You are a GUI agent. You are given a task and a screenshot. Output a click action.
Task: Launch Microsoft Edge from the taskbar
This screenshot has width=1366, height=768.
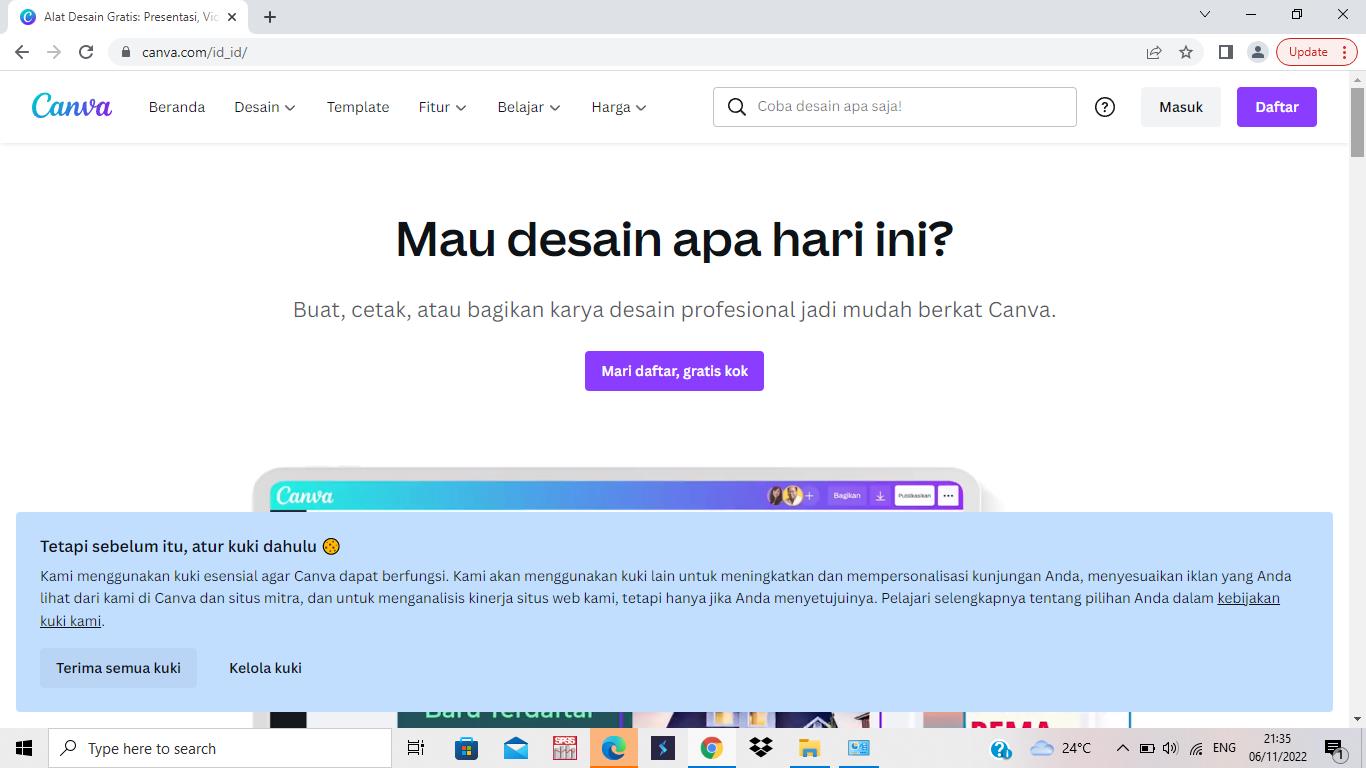[613, 748]
